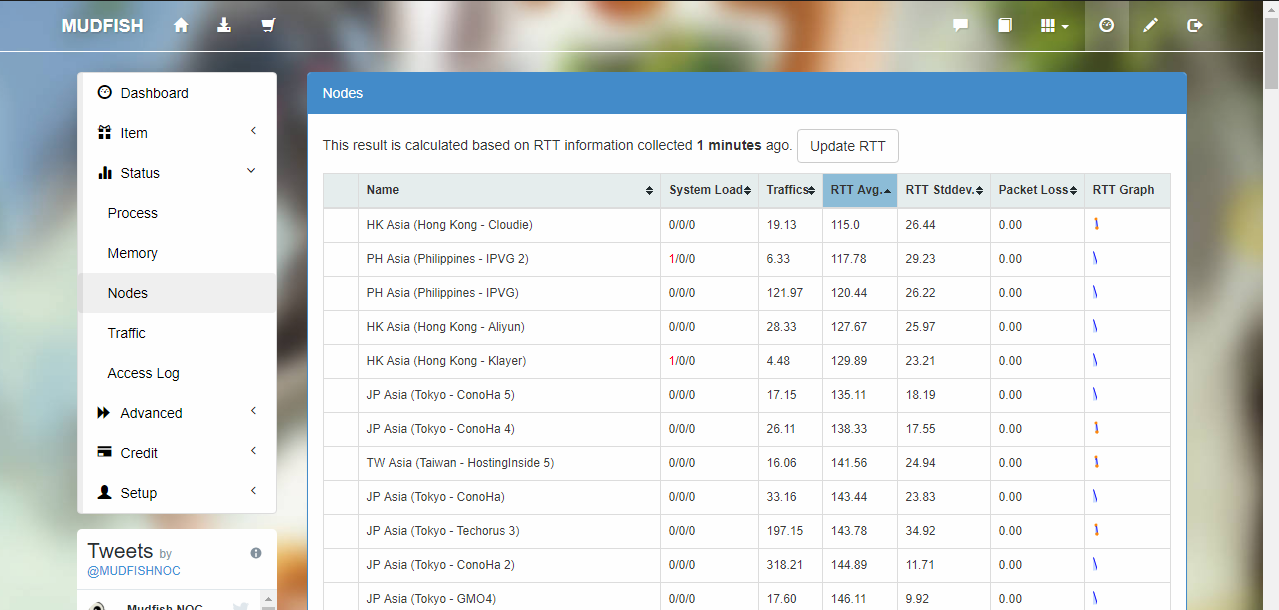Select HK Asia (Hong Kong - Cloudie) name
This screenshot has width=1279, height=610.
[449, 225]
